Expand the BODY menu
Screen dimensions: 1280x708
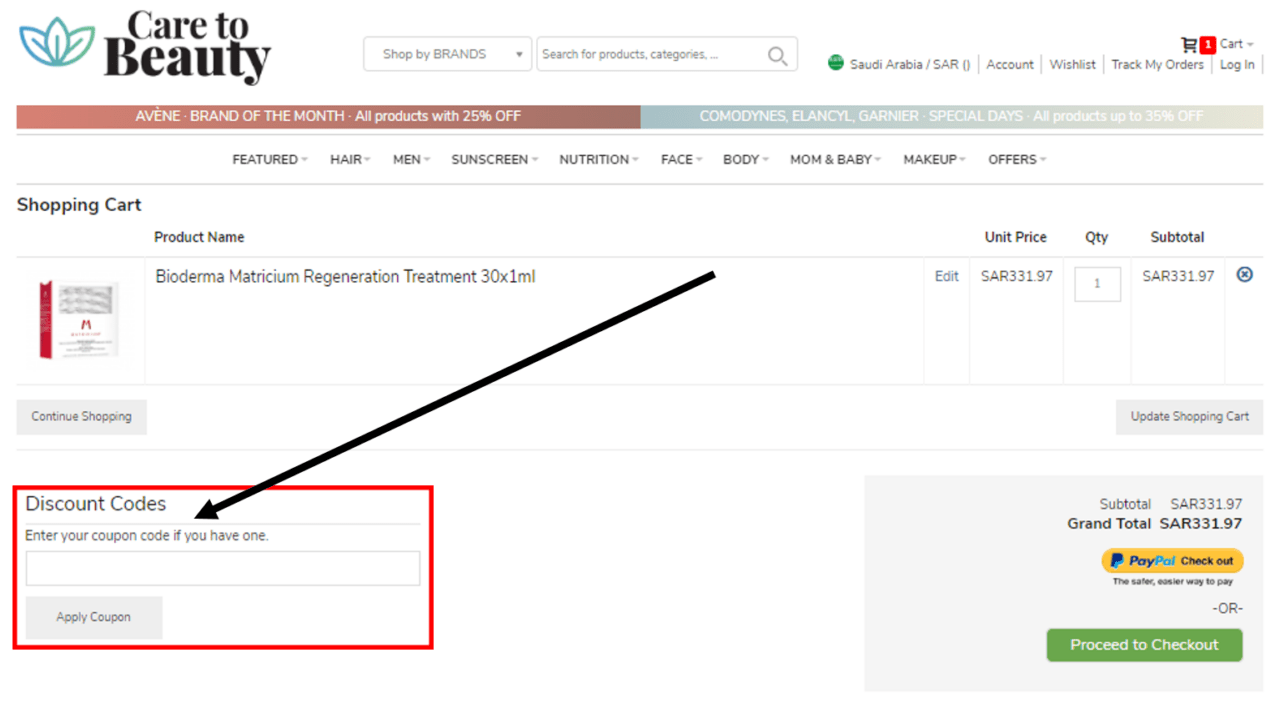click(x=746, y=159)
